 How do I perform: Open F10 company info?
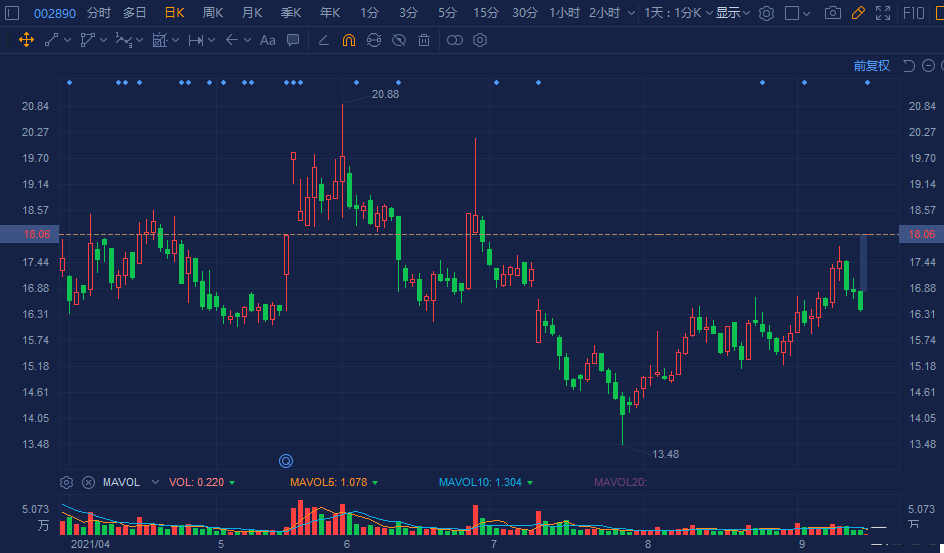point(914,13)
